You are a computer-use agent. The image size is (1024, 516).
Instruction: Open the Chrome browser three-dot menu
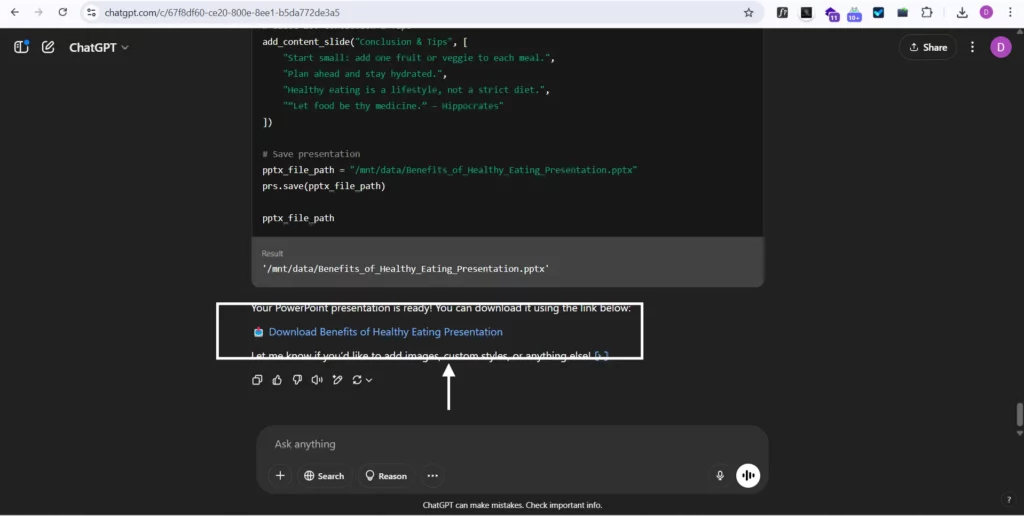(1009, 13)
